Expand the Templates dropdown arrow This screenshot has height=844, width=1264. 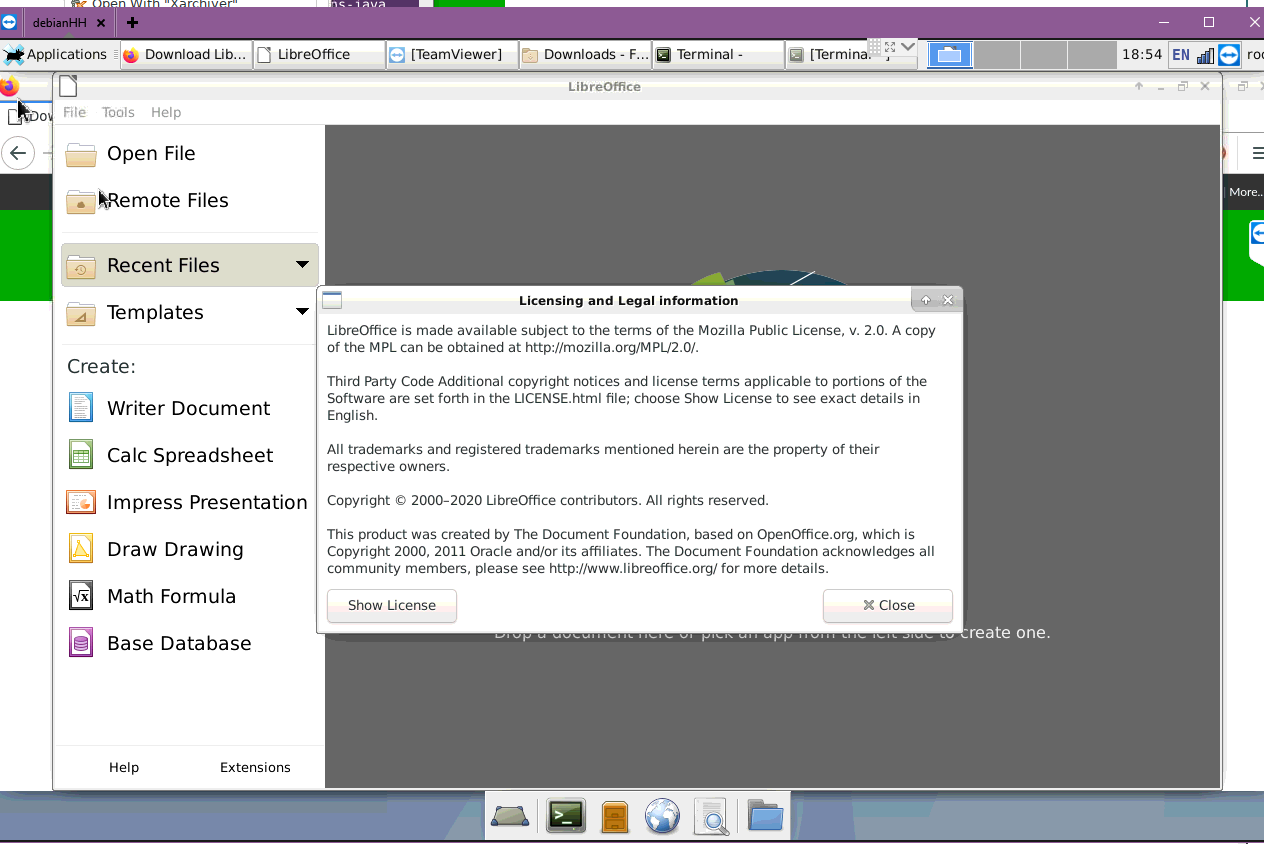pyautogui.click(x=302, y=312)
